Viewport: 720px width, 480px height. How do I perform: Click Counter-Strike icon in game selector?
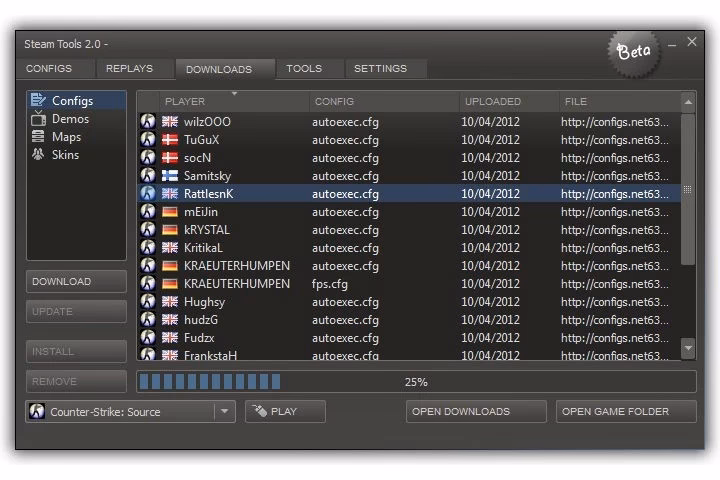coord(37,411)
